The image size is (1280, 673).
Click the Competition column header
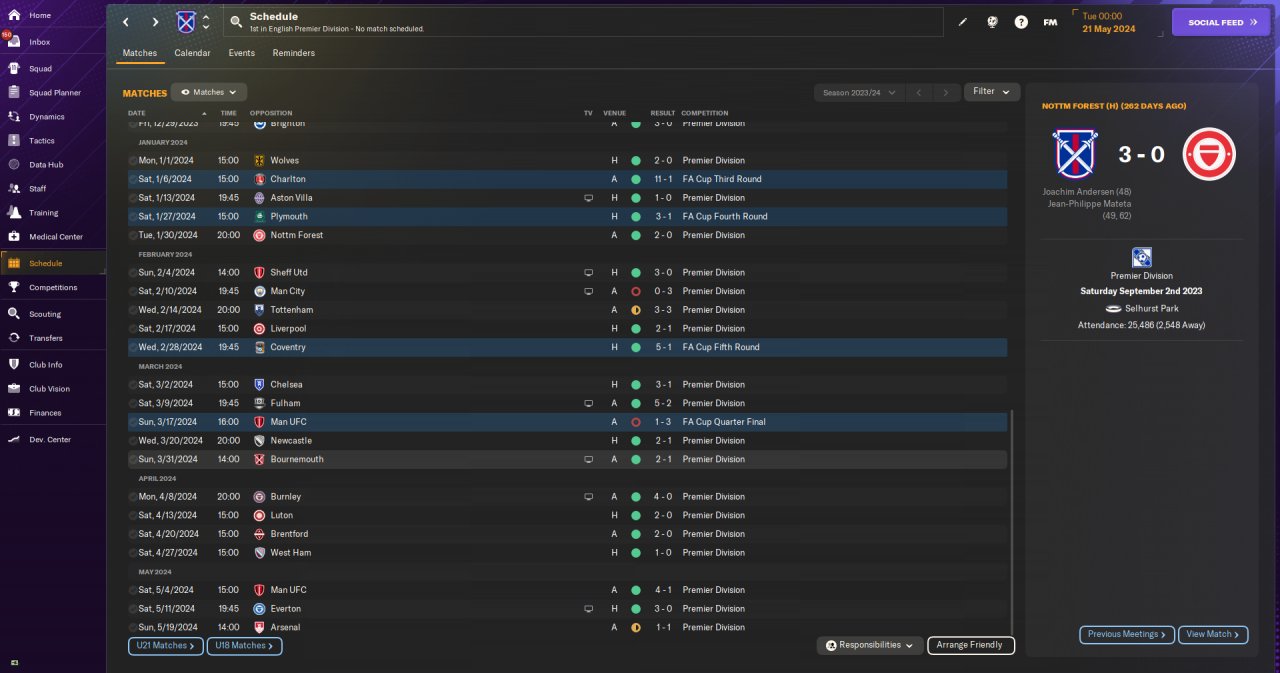point(705,113)
